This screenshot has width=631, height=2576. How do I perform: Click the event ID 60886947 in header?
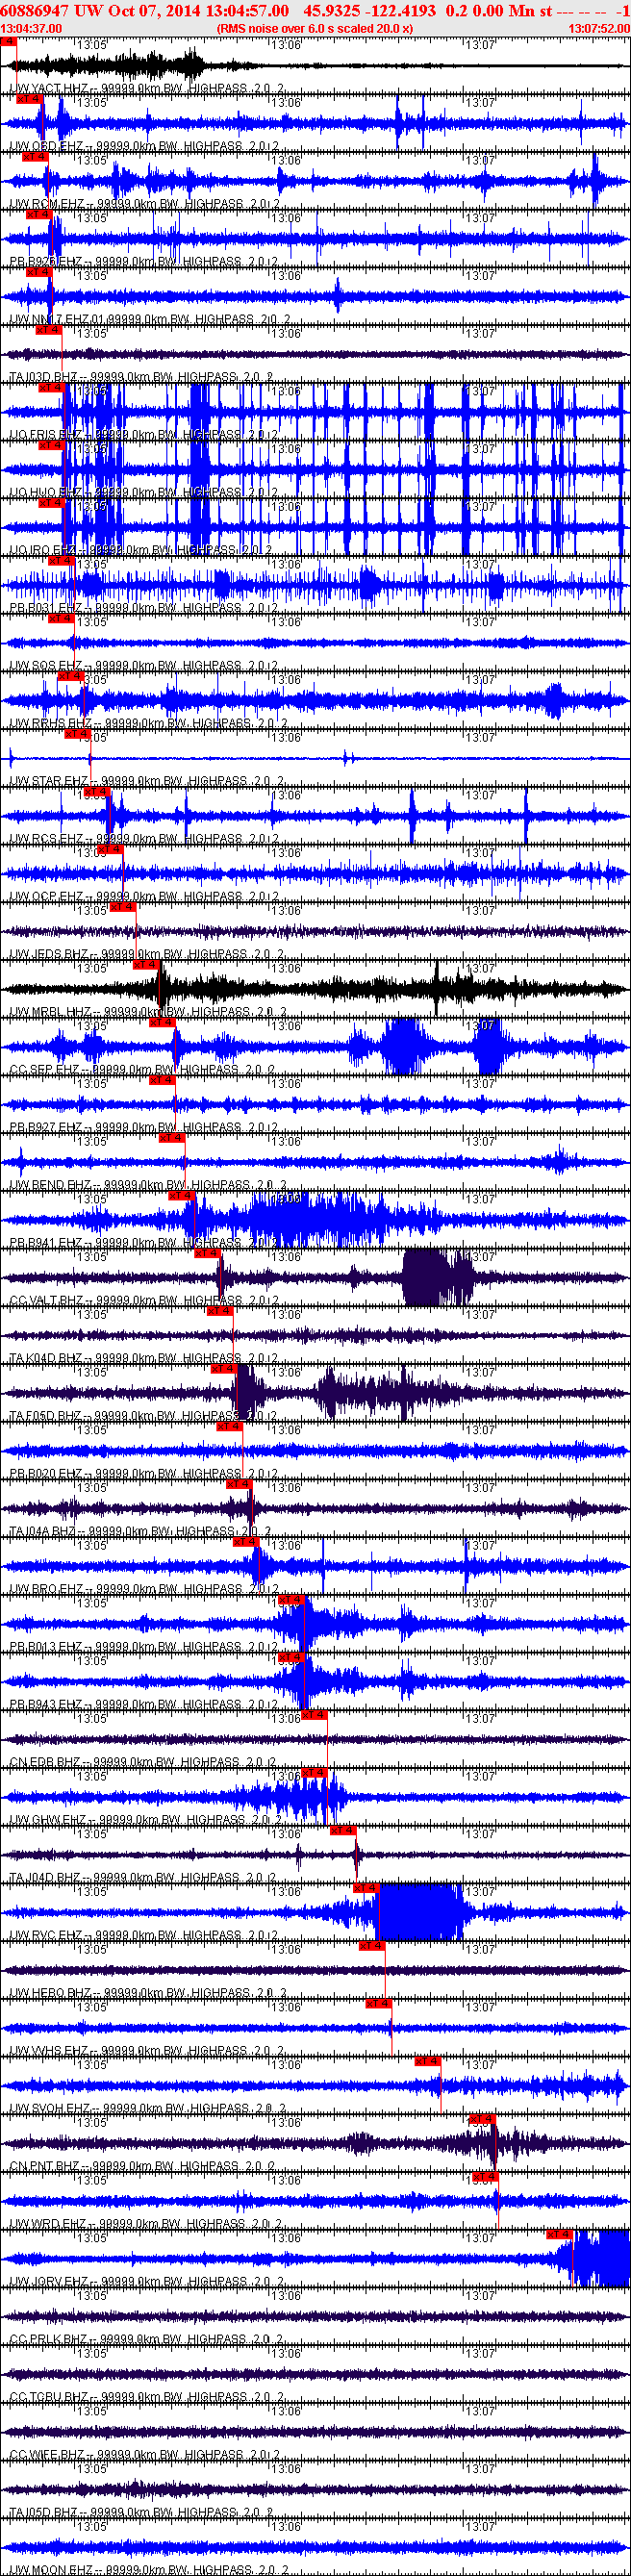[36, 10]
